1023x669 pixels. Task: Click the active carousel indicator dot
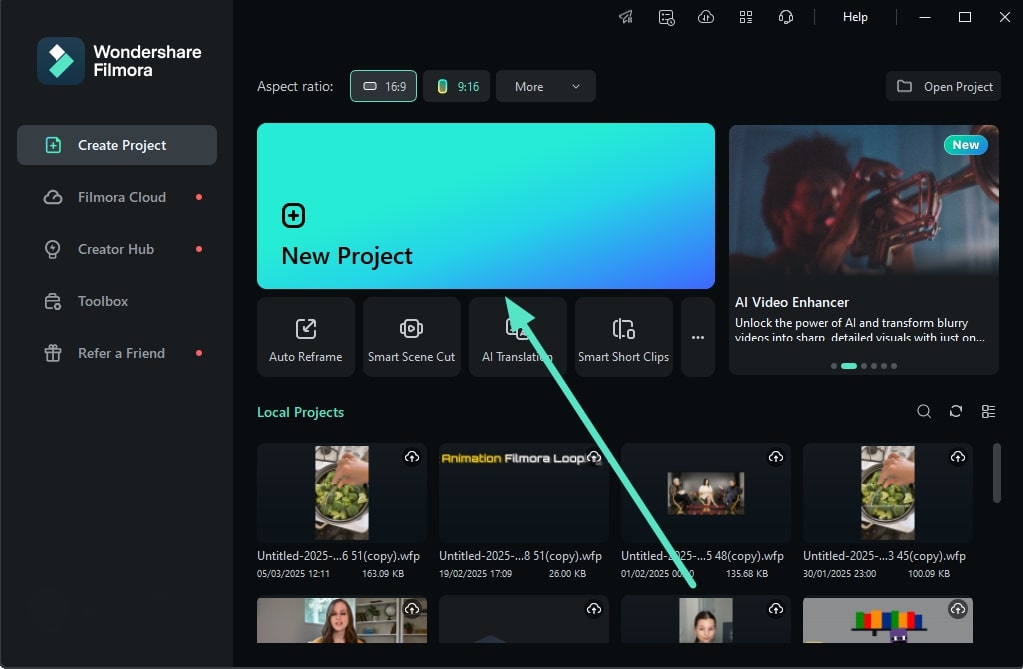[x=849, y=366]
